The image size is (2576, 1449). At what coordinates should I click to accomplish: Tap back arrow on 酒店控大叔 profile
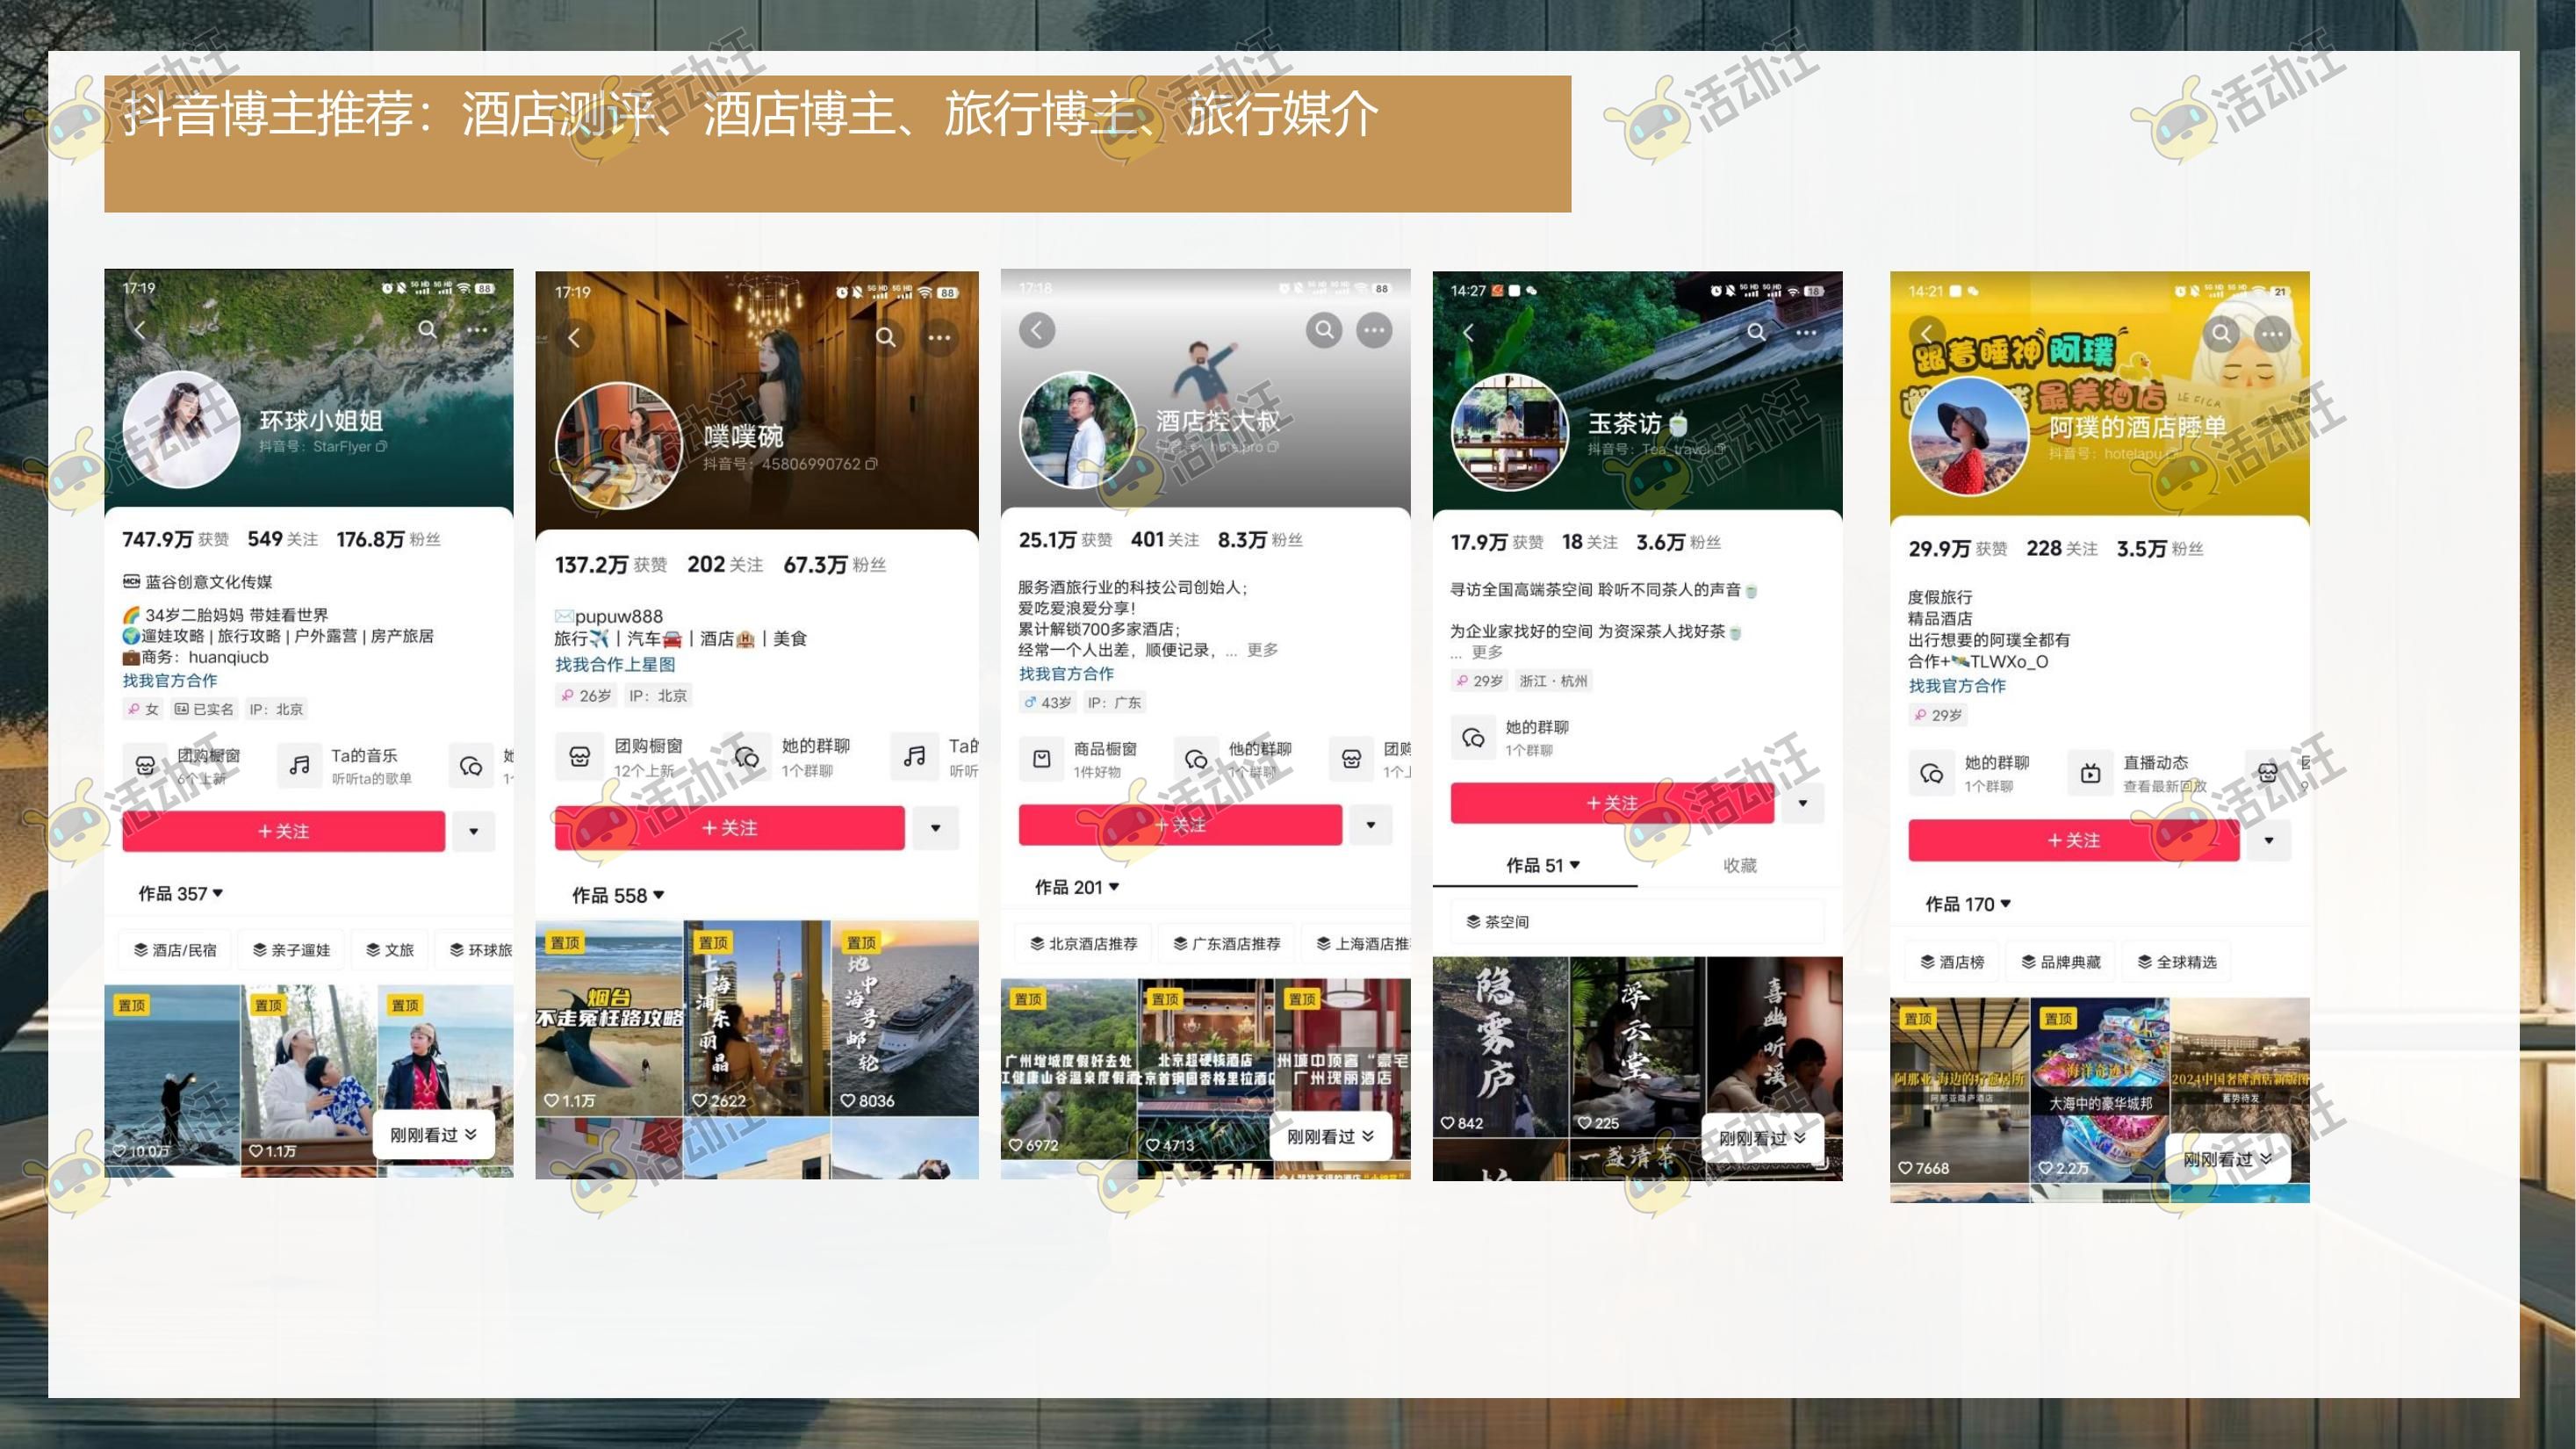click(1037, 330)
